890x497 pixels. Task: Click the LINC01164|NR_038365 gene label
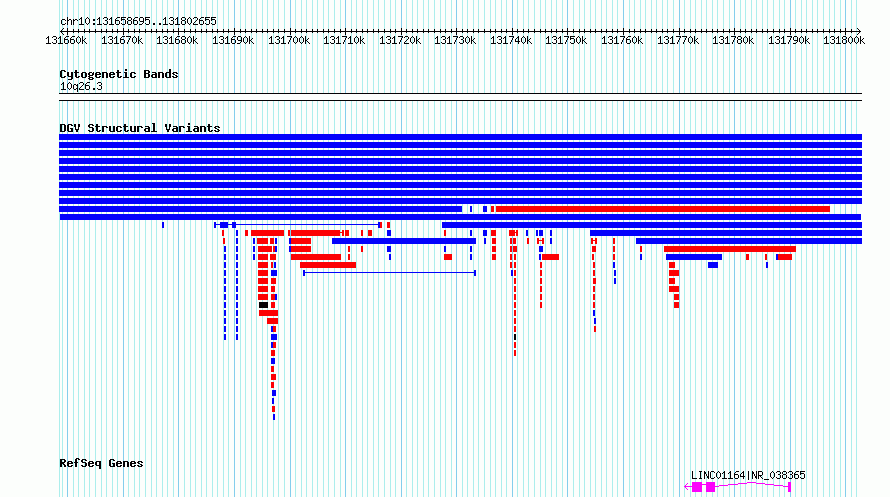748,475
